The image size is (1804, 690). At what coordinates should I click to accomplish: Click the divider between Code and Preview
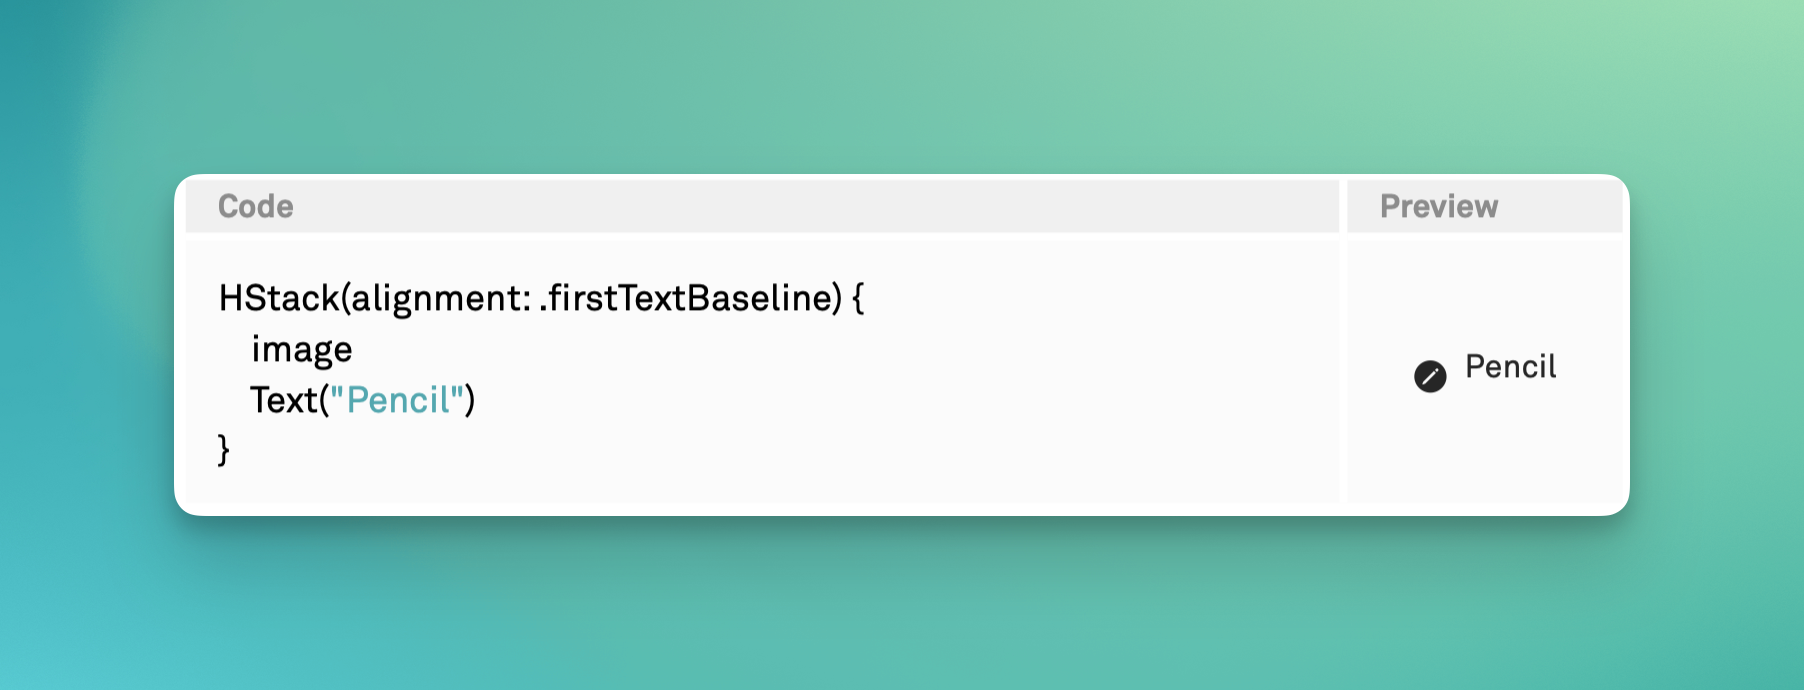[x=1343, y=340]
